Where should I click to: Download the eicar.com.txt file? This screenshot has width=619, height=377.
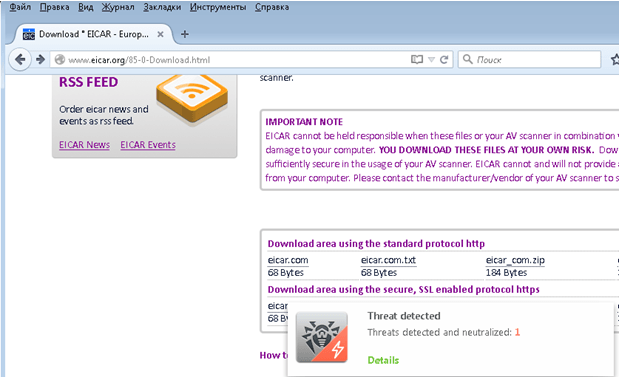(388, 260)
